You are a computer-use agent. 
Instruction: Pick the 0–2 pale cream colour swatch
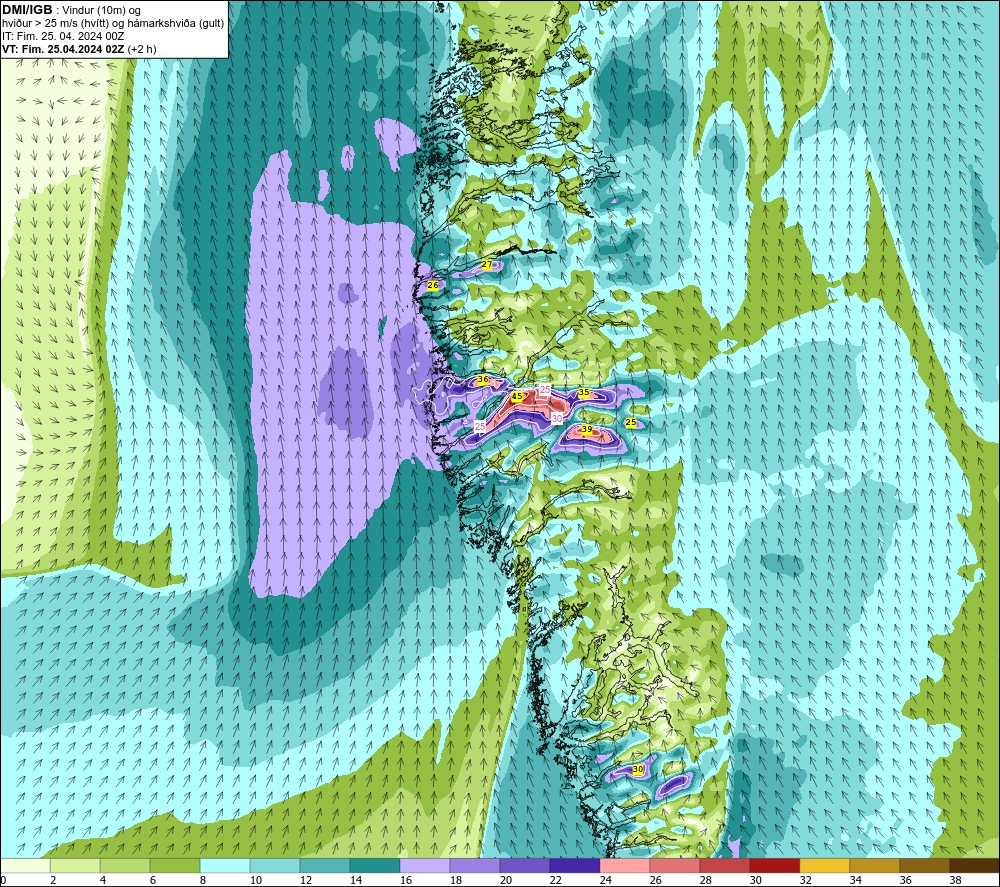25,865
